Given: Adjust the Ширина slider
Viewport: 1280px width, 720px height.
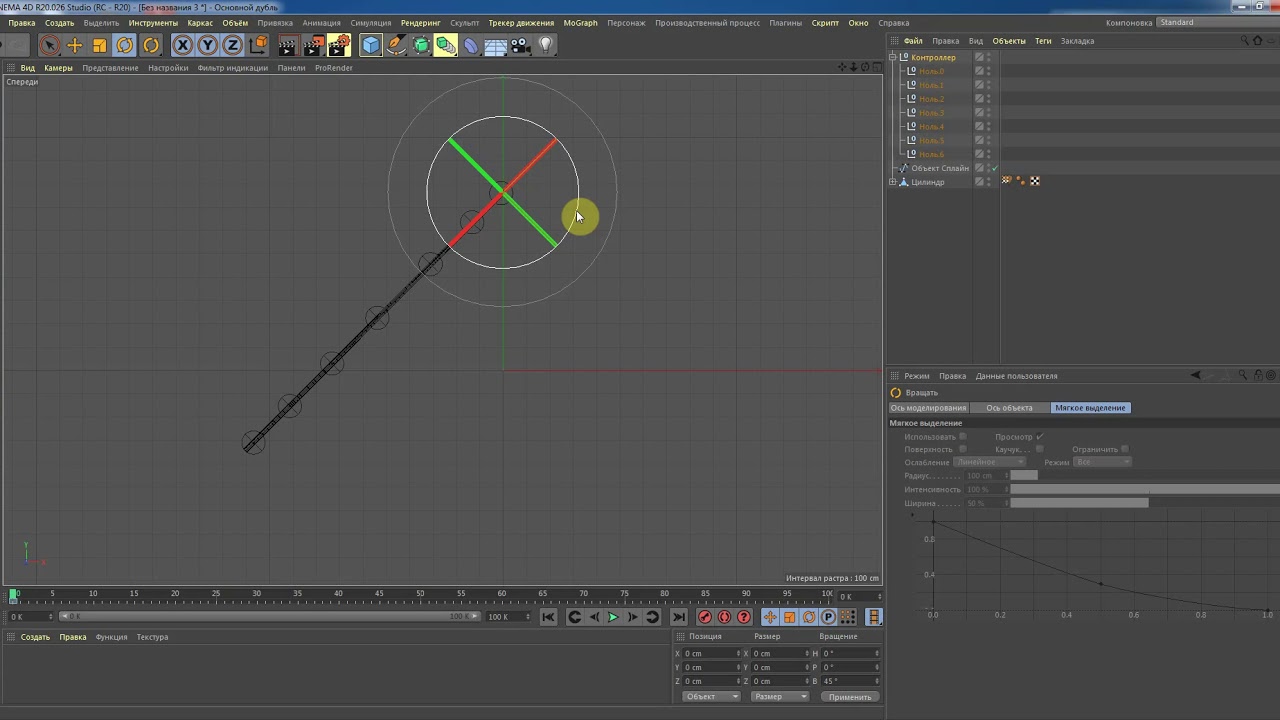Looking at the screenshot, I should coord(1145,503).
